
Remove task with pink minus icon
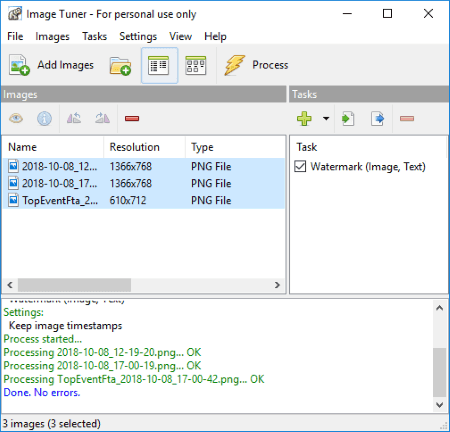pos(407,118)
